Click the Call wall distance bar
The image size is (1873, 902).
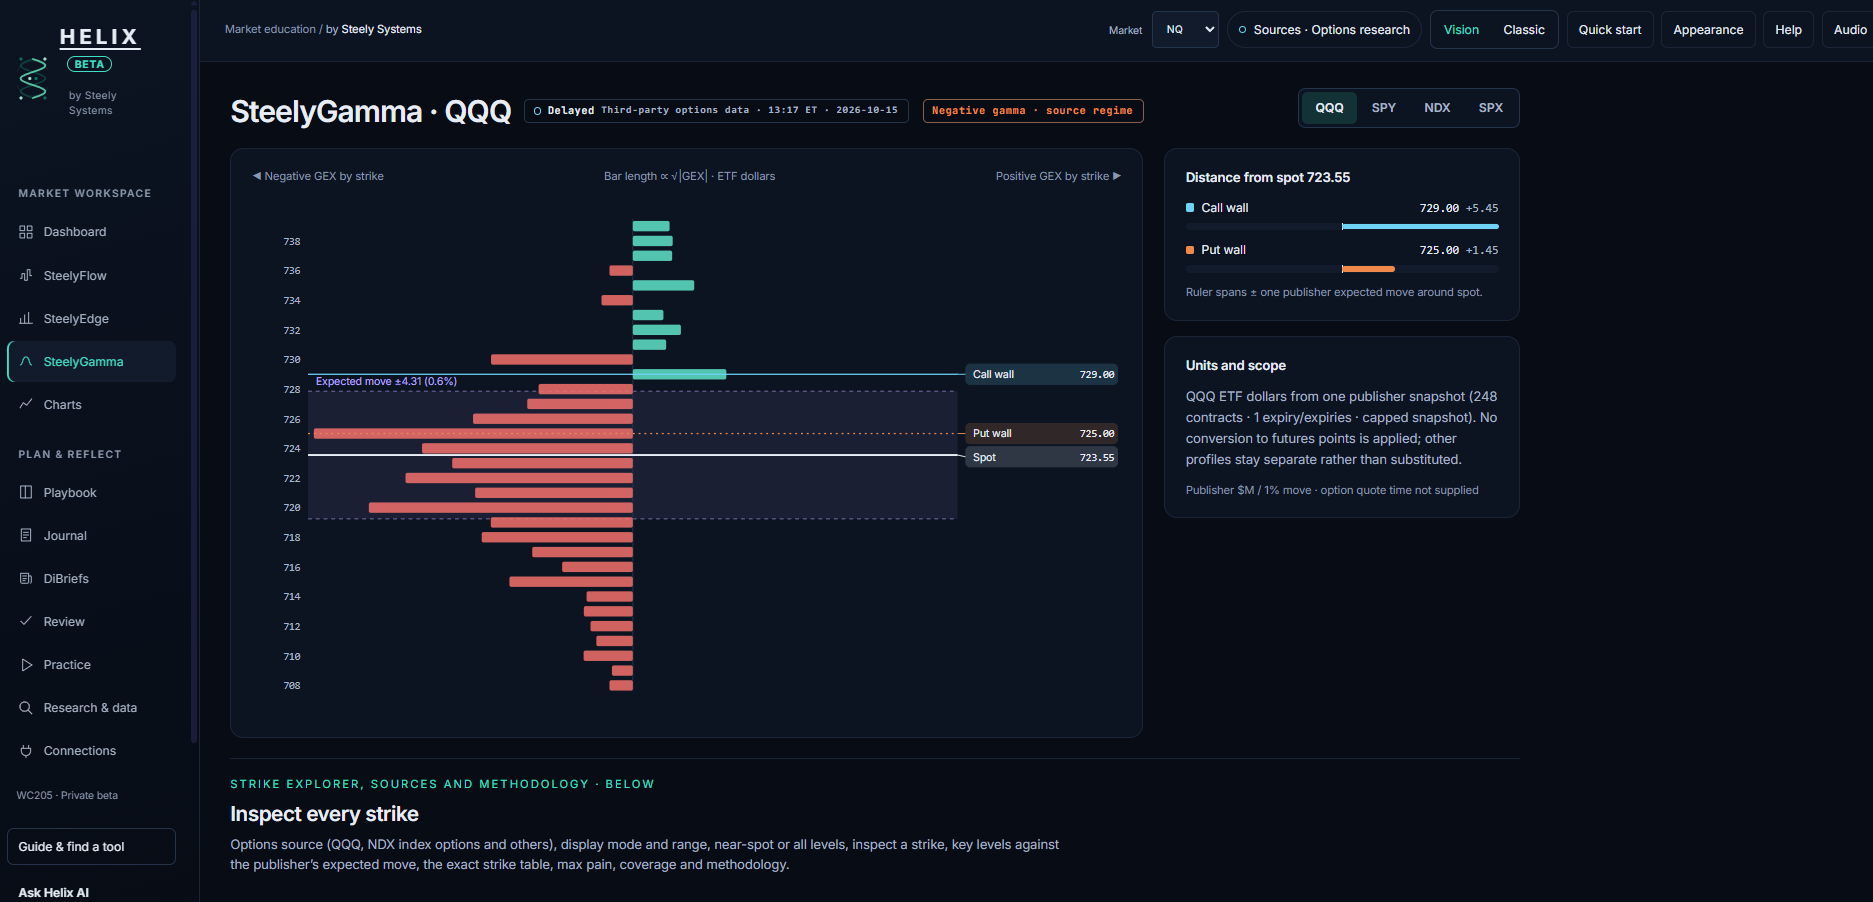click(x=1342, y=227)
